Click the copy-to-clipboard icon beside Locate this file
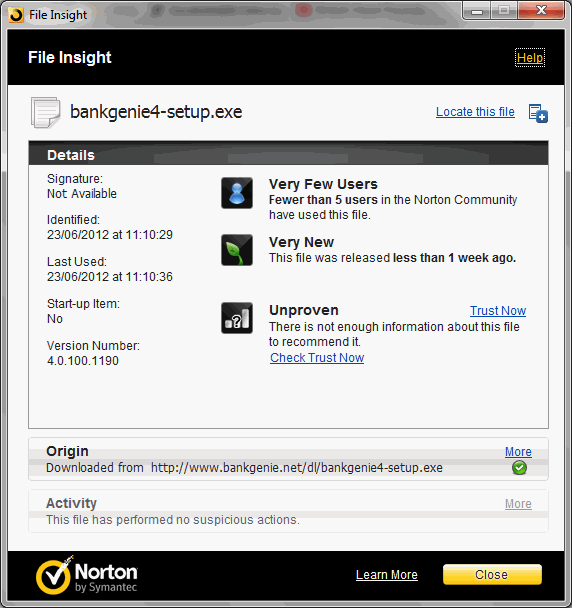Image resolution: width=572 pixels, height=608 pixels. [x=538, y=113]
